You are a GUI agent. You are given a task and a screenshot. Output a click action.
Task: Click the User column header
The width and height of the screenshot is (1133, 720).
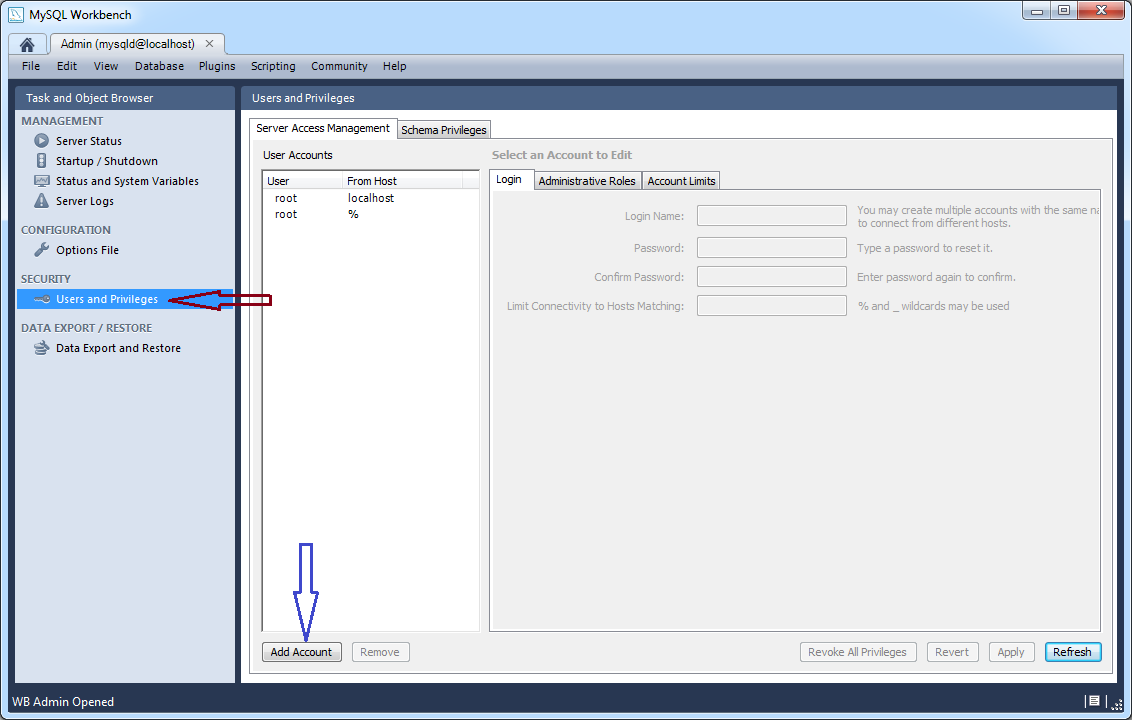[303, 181]
